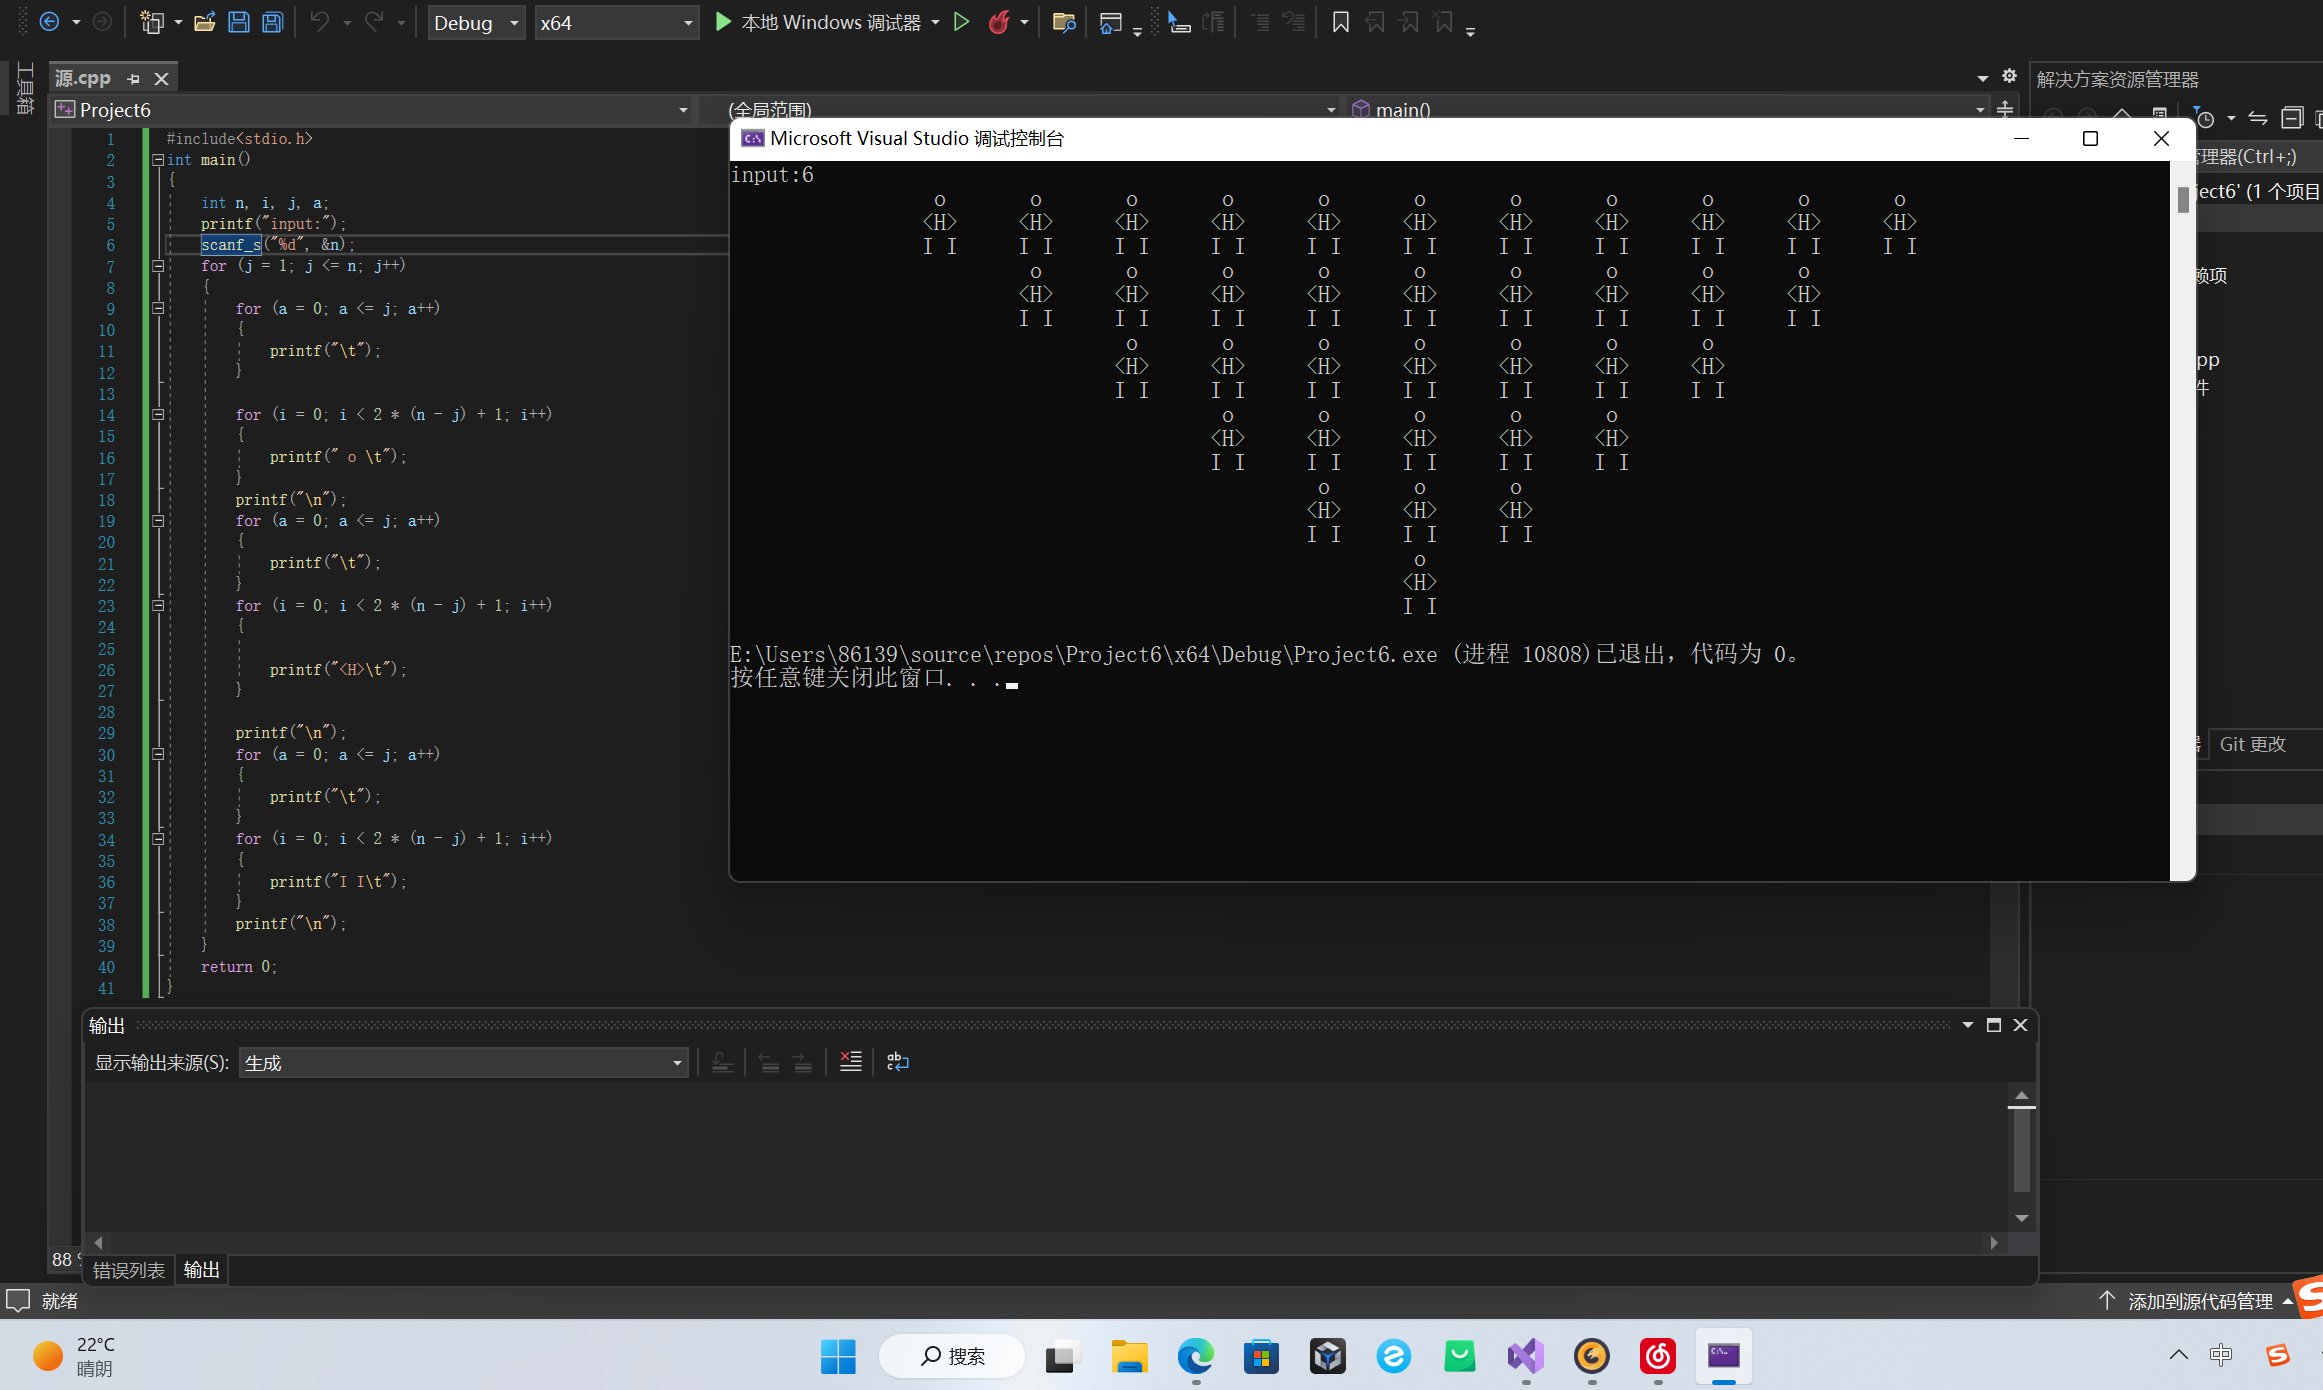
Task: Select the Git 更改 tab
Action: 2252,744
